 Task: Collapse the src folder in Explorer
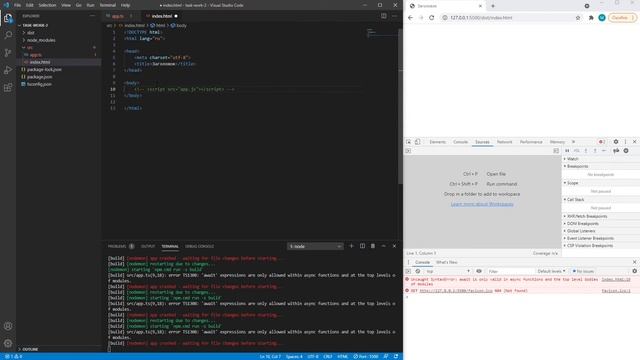click(x=29, y=47)
